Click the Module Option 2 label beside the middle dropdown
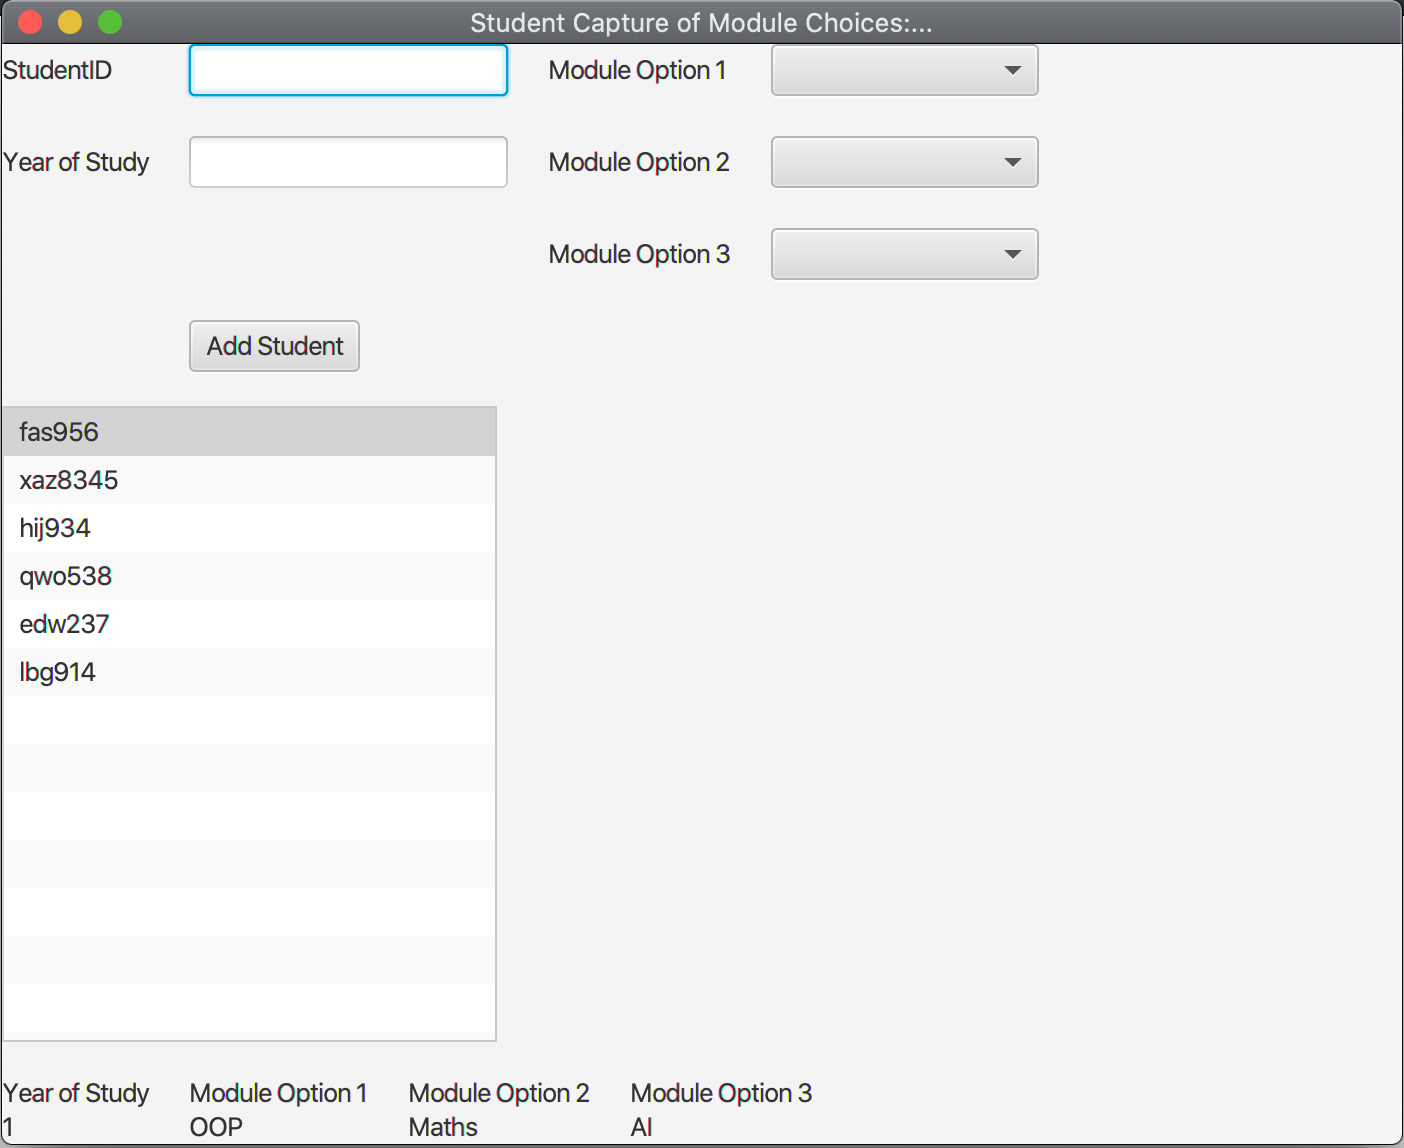The height and width of the screenshot is (1148, 1404). (x=639, y=162)
